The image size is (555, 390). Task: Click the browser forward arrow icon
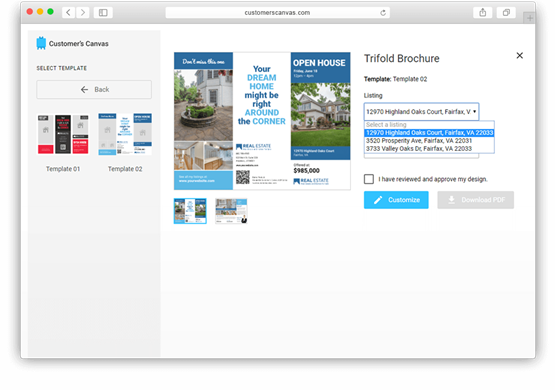(82, 12)
